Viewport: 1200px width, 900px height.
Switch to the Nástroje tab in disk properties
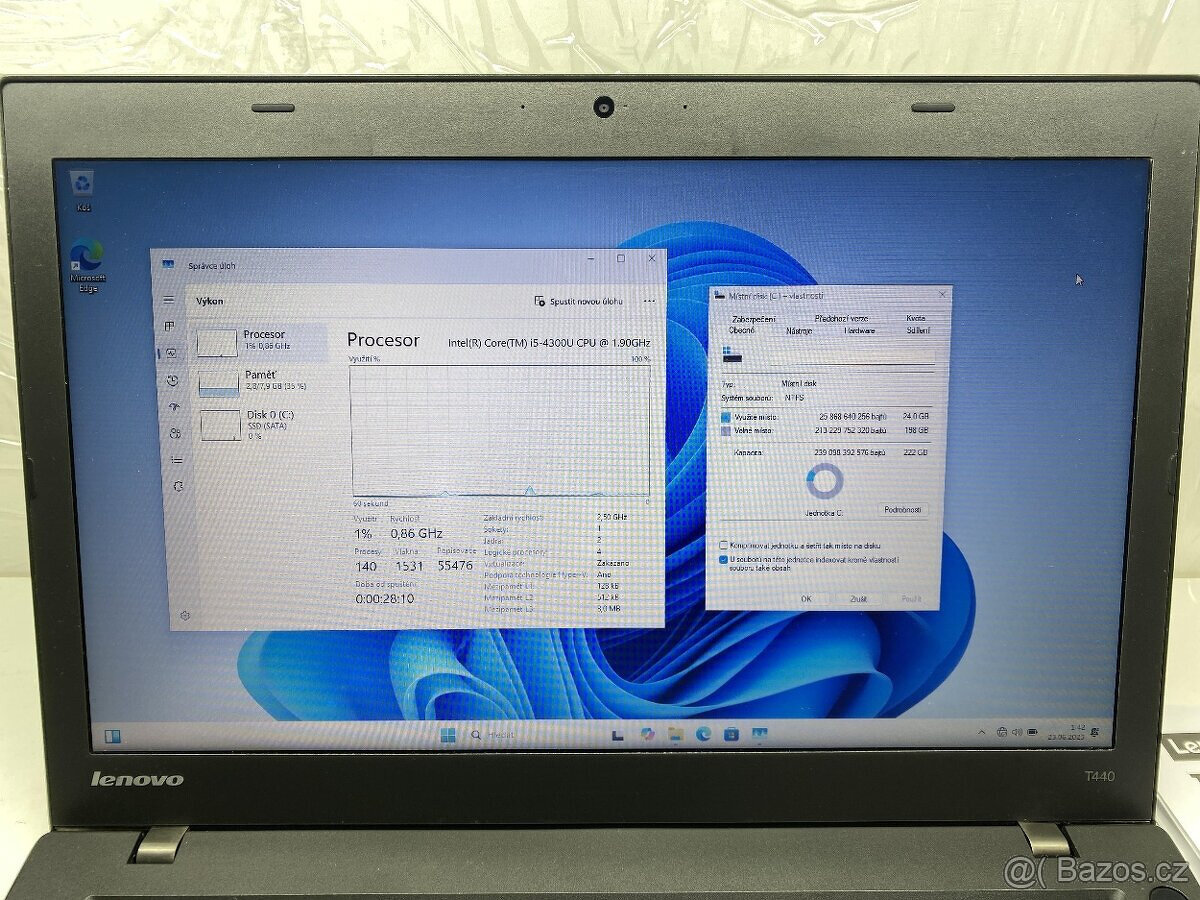pyautogui.click(x=798, y=331)
